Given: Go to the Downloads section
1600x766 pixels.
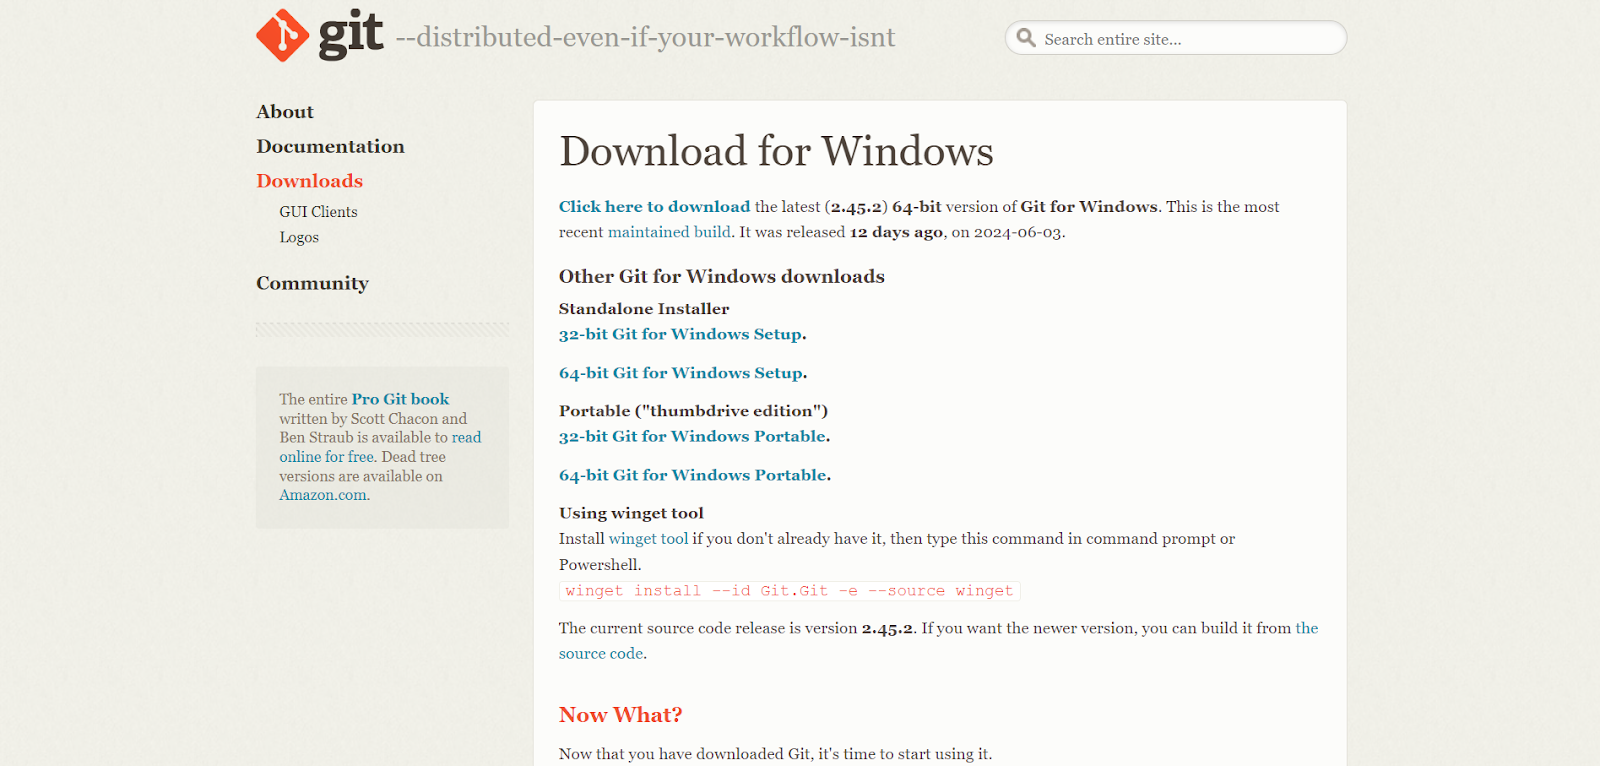Looking at the screenshot, I should point(309,181).
